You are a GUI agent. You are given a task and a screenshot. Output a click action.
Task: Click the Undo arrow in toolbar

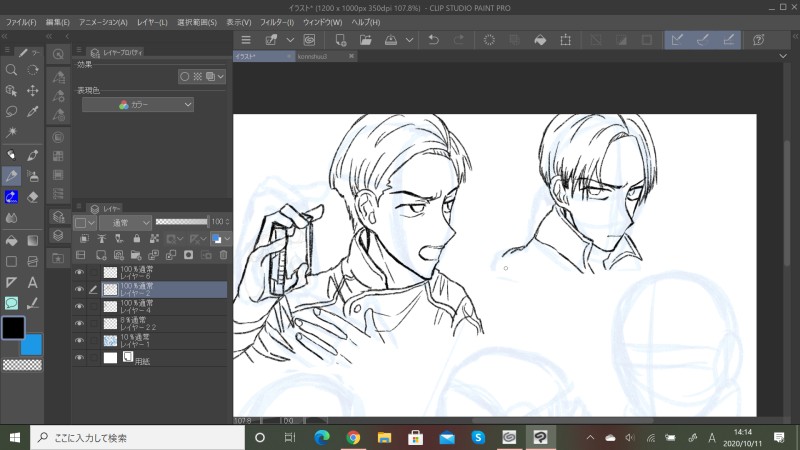pos(433,40)
